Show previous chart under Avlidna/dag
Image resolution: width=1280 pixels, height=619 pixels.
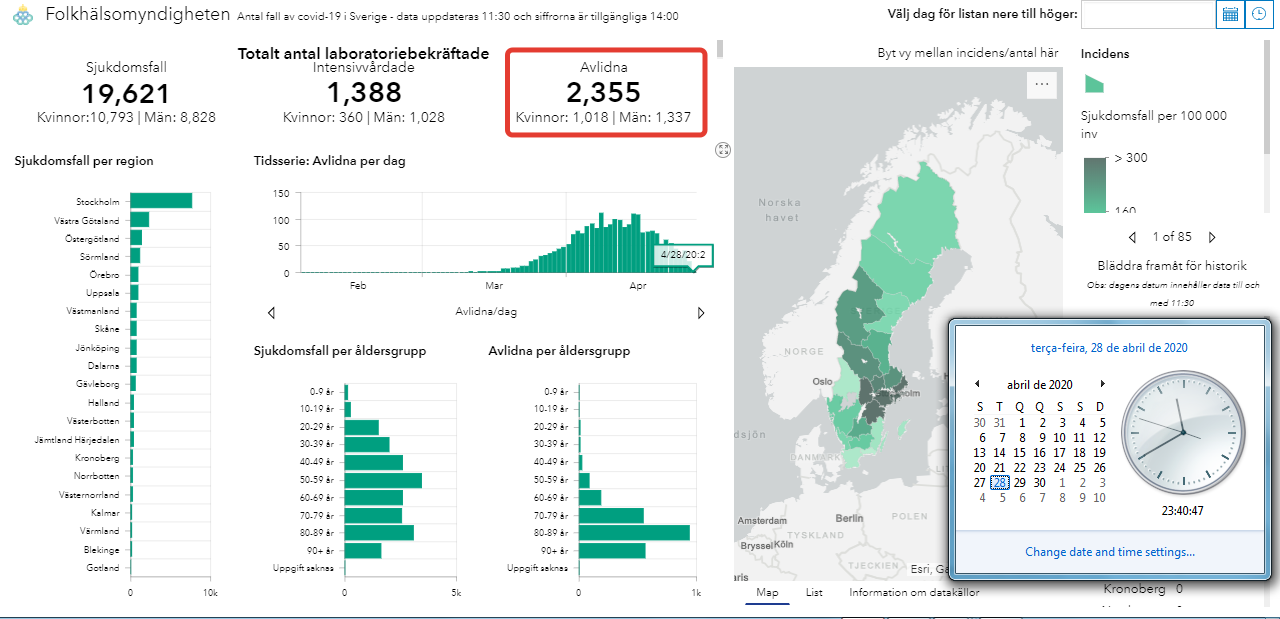click(271, 313)
